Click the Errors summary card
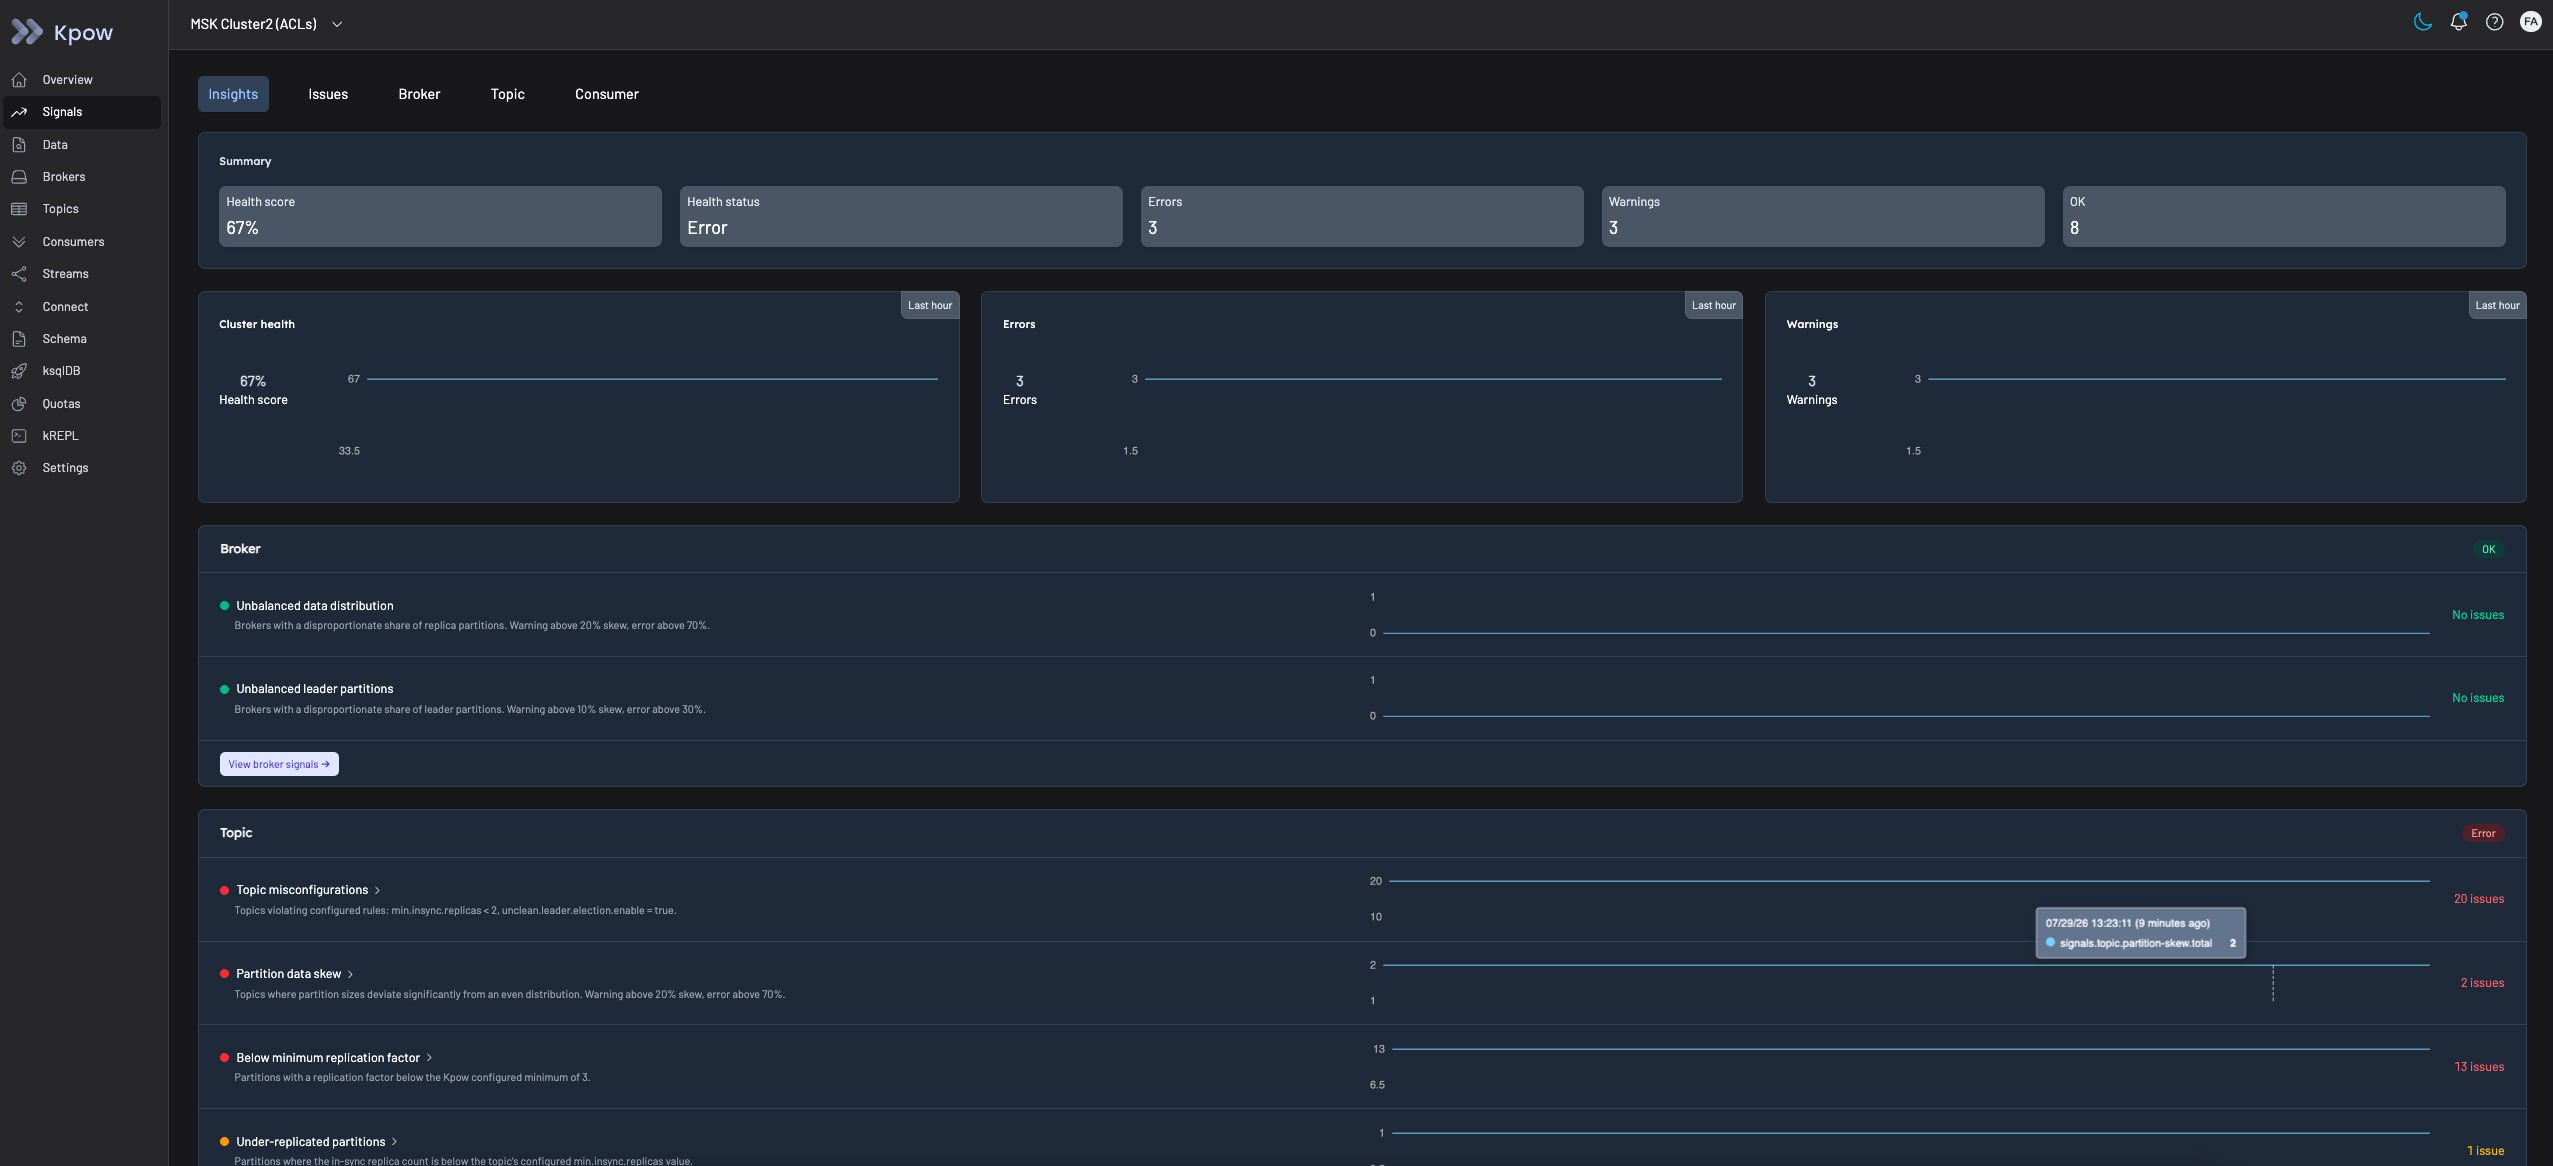 [x=1362, y=216]
